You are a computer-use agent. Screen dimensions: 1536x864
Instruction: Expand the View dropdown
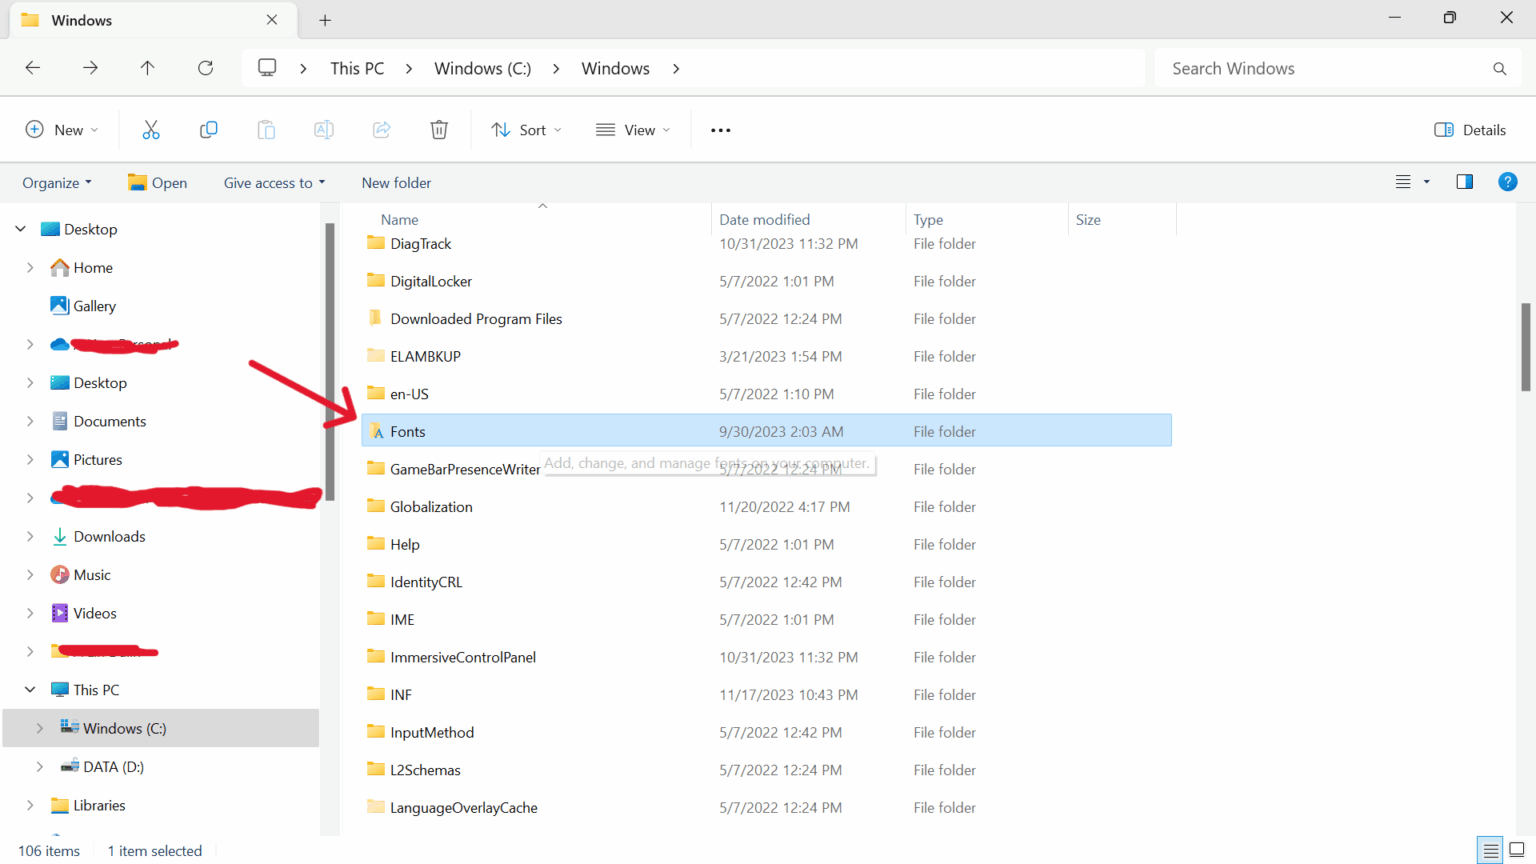pyautogui.click(x=632, y=129)
